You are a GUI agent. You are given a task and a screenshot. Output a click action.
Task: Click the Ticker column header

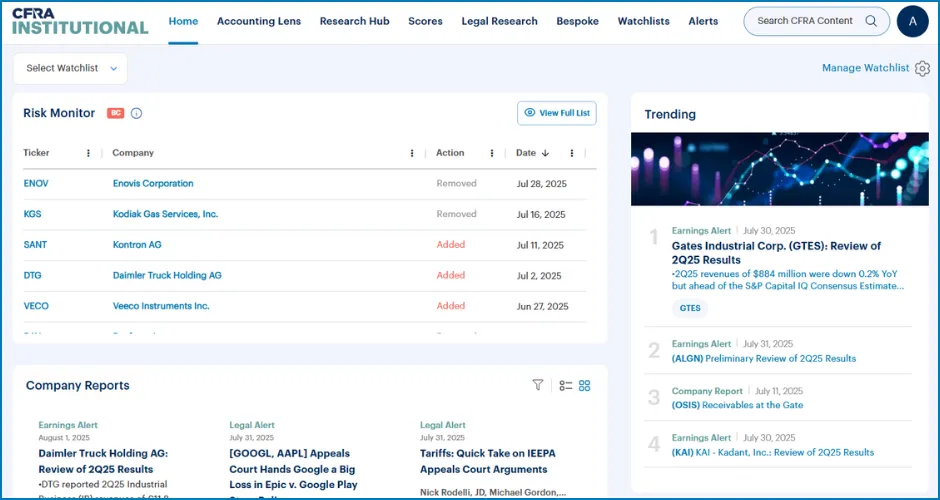tap(37, 153)
